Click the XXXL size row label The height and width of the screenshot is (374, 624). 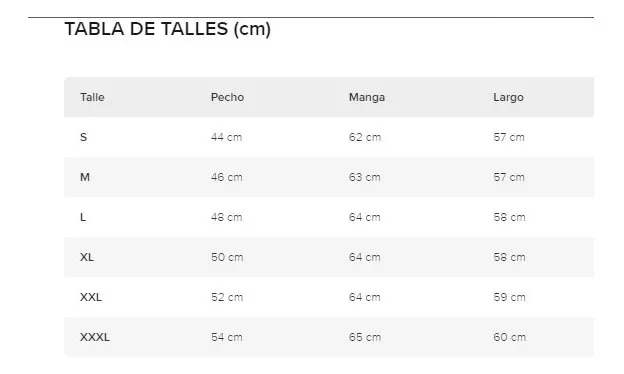click(x=95, y=337)
